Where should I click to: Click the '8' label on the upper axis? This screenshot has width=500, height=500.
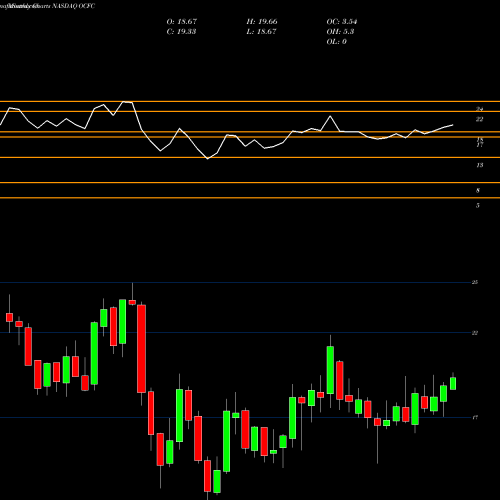pos(478,190)
